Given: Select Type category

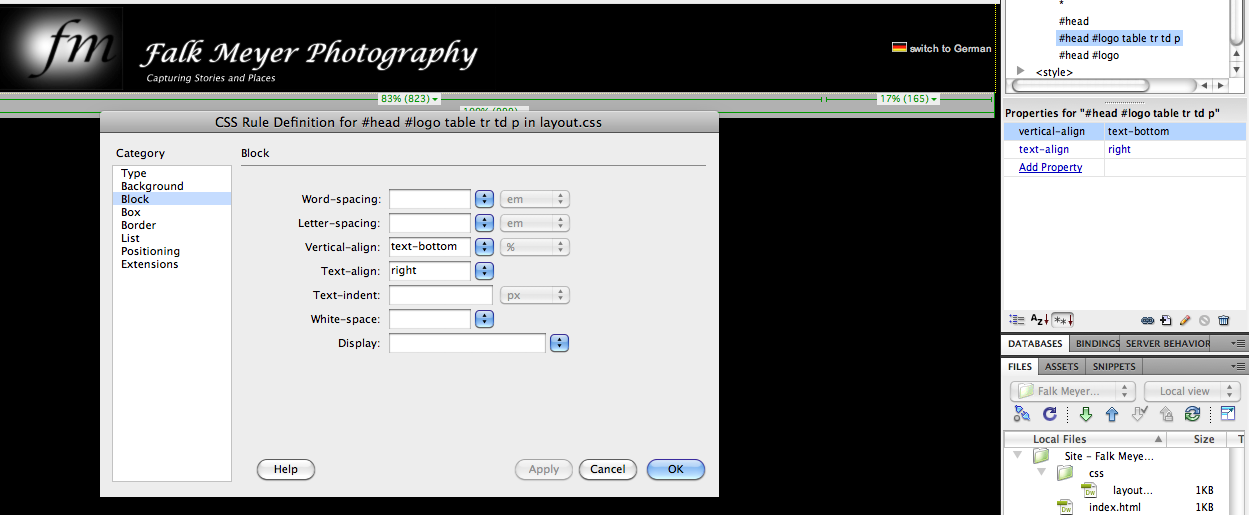Looking at the screenshot, I should (171, 173).
